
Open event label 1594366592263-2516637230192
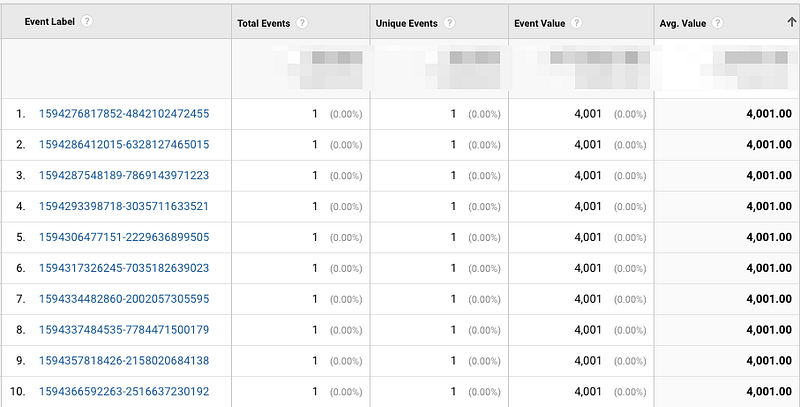point(124,392)
